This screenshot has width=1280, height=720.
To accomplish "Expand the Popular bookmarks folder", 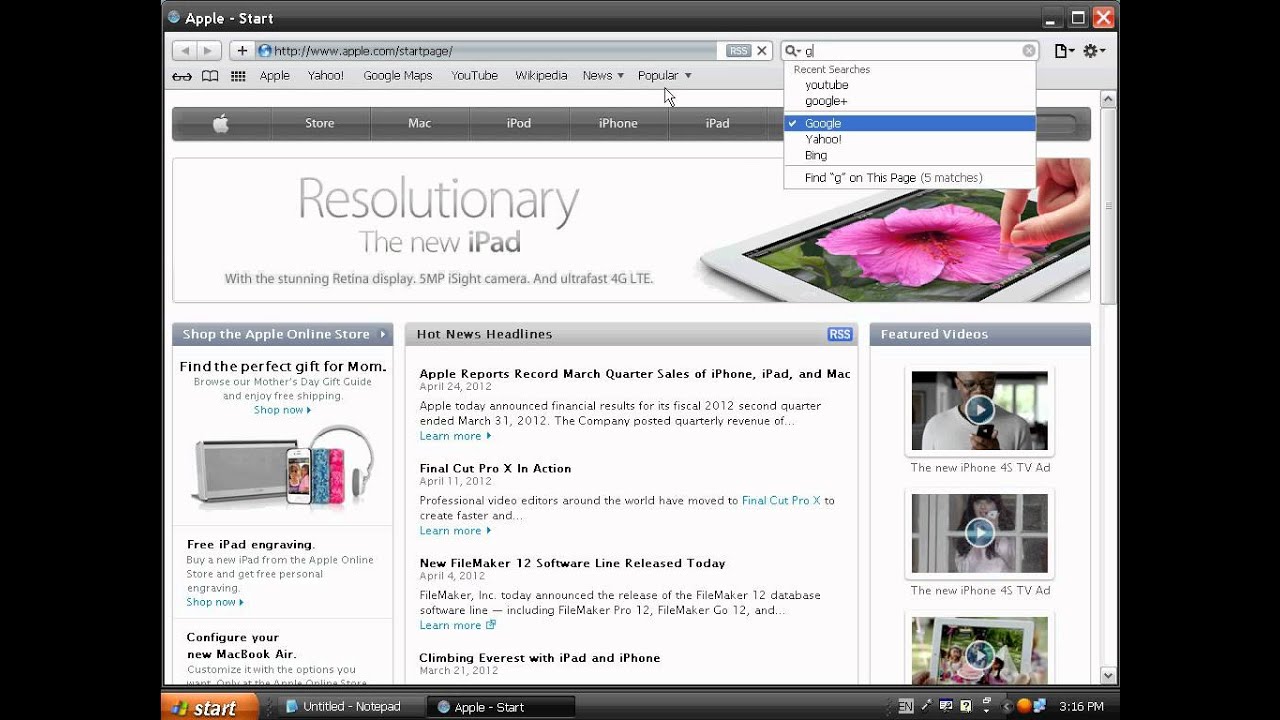I will coord(664,75).
